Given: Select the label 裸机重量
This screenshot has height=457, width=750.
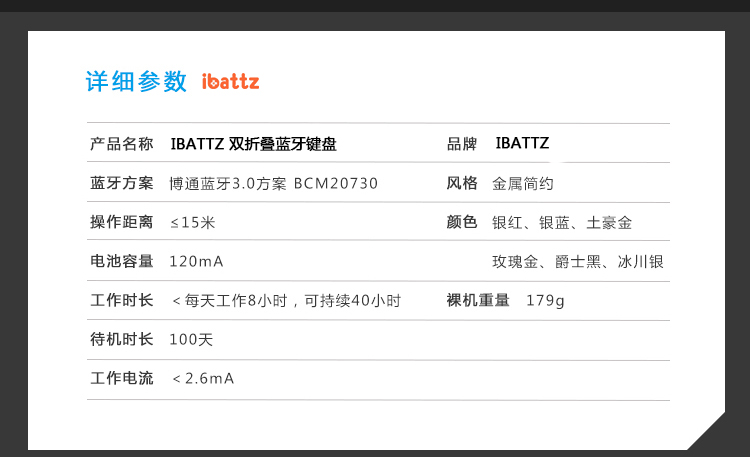Looking at the screenshot, I should [x=477, y=301].
